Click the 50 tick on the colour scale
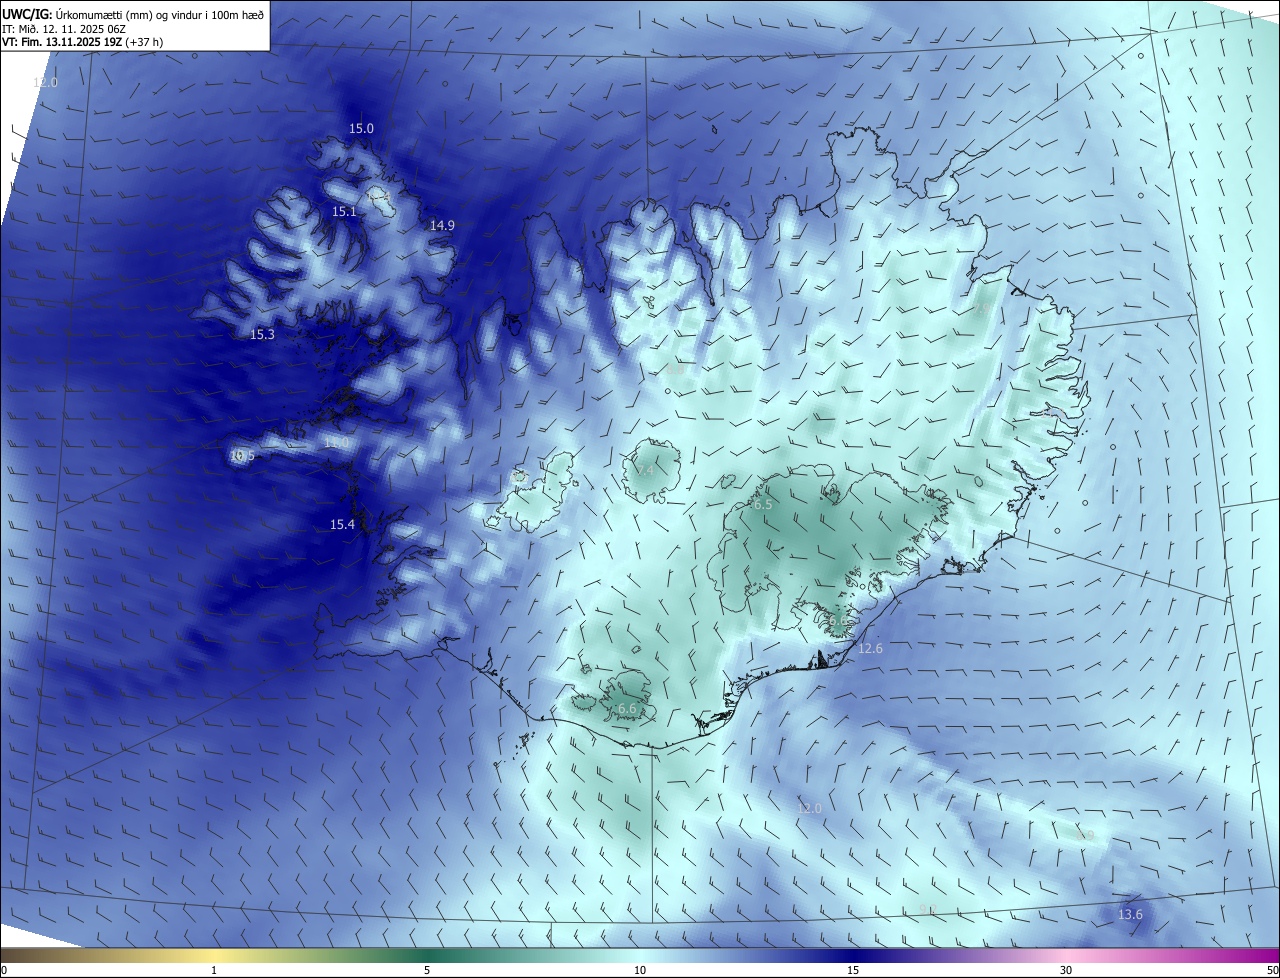Image resolution: width=1280 pixels, height=978 pixels. tap(1272, 970)
